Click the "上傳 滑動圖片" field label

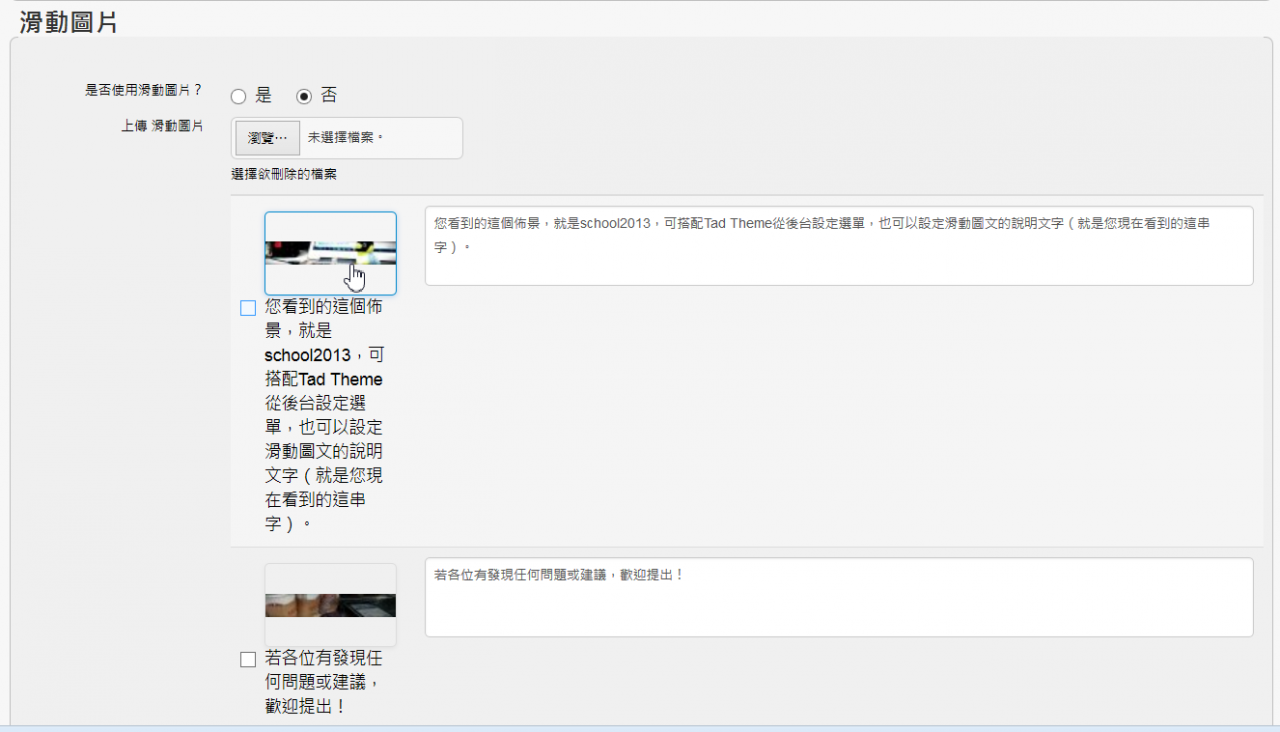162,126
